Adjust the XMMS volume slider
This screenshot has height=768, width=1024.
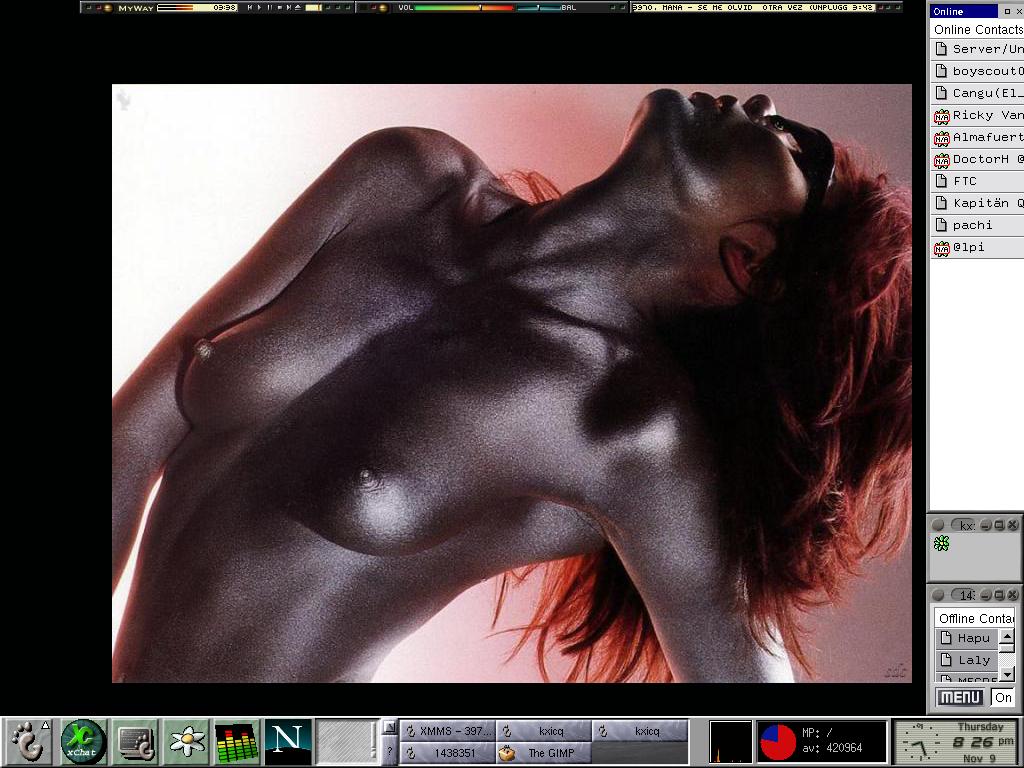click(x=480, y=7)
